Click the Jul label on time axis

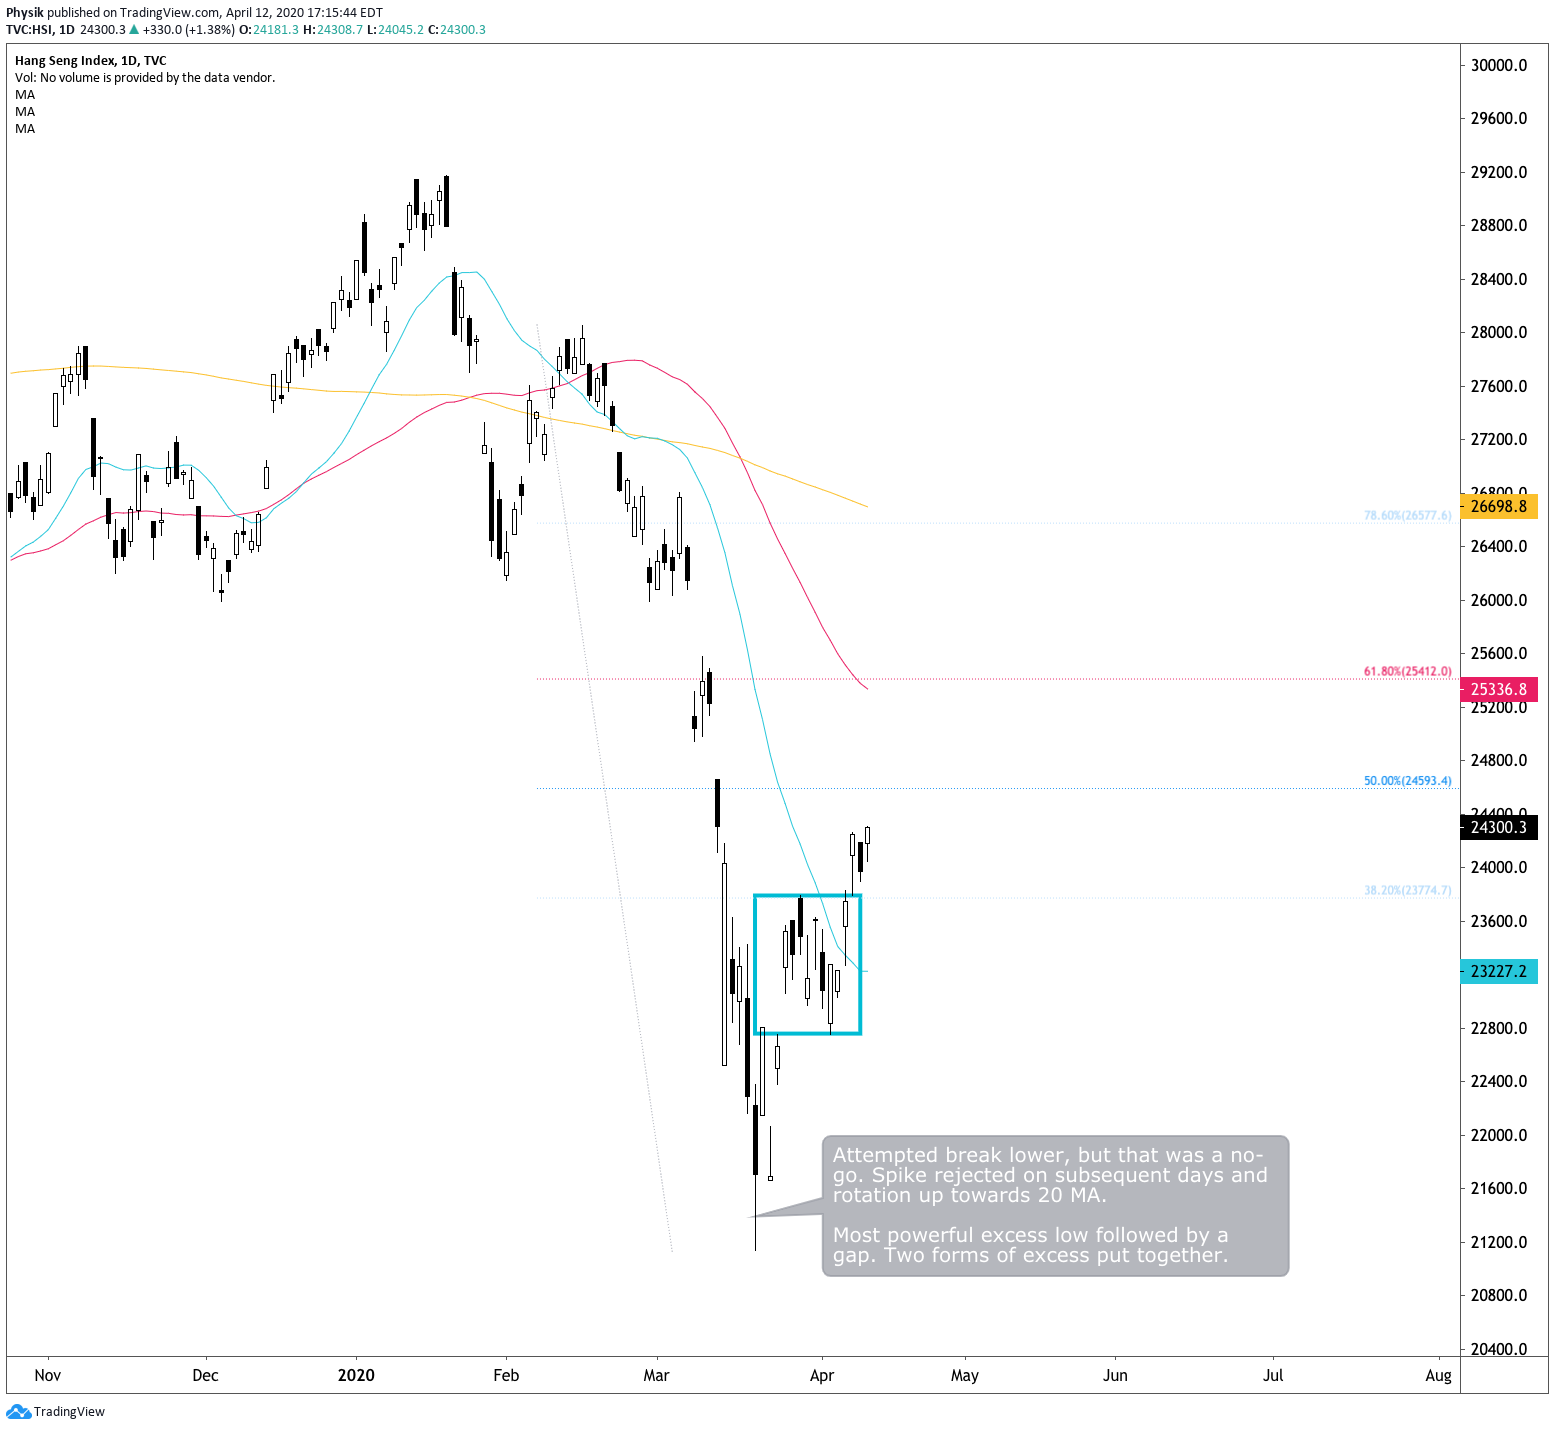1273,1376
